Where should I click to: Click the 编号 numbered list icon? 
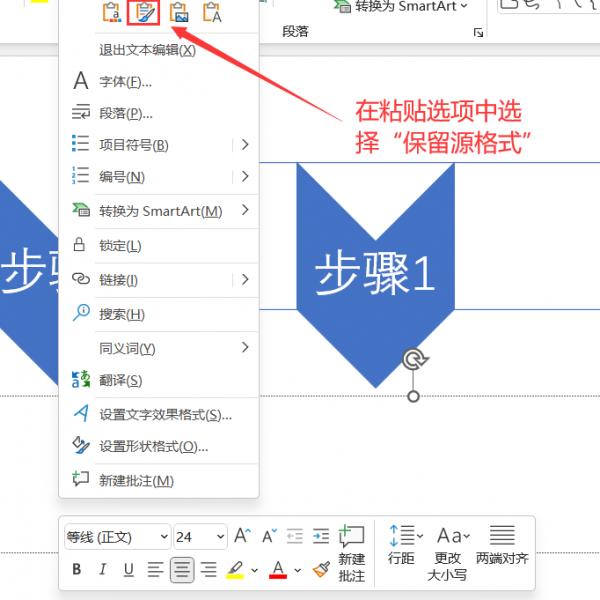click(80, 175)
